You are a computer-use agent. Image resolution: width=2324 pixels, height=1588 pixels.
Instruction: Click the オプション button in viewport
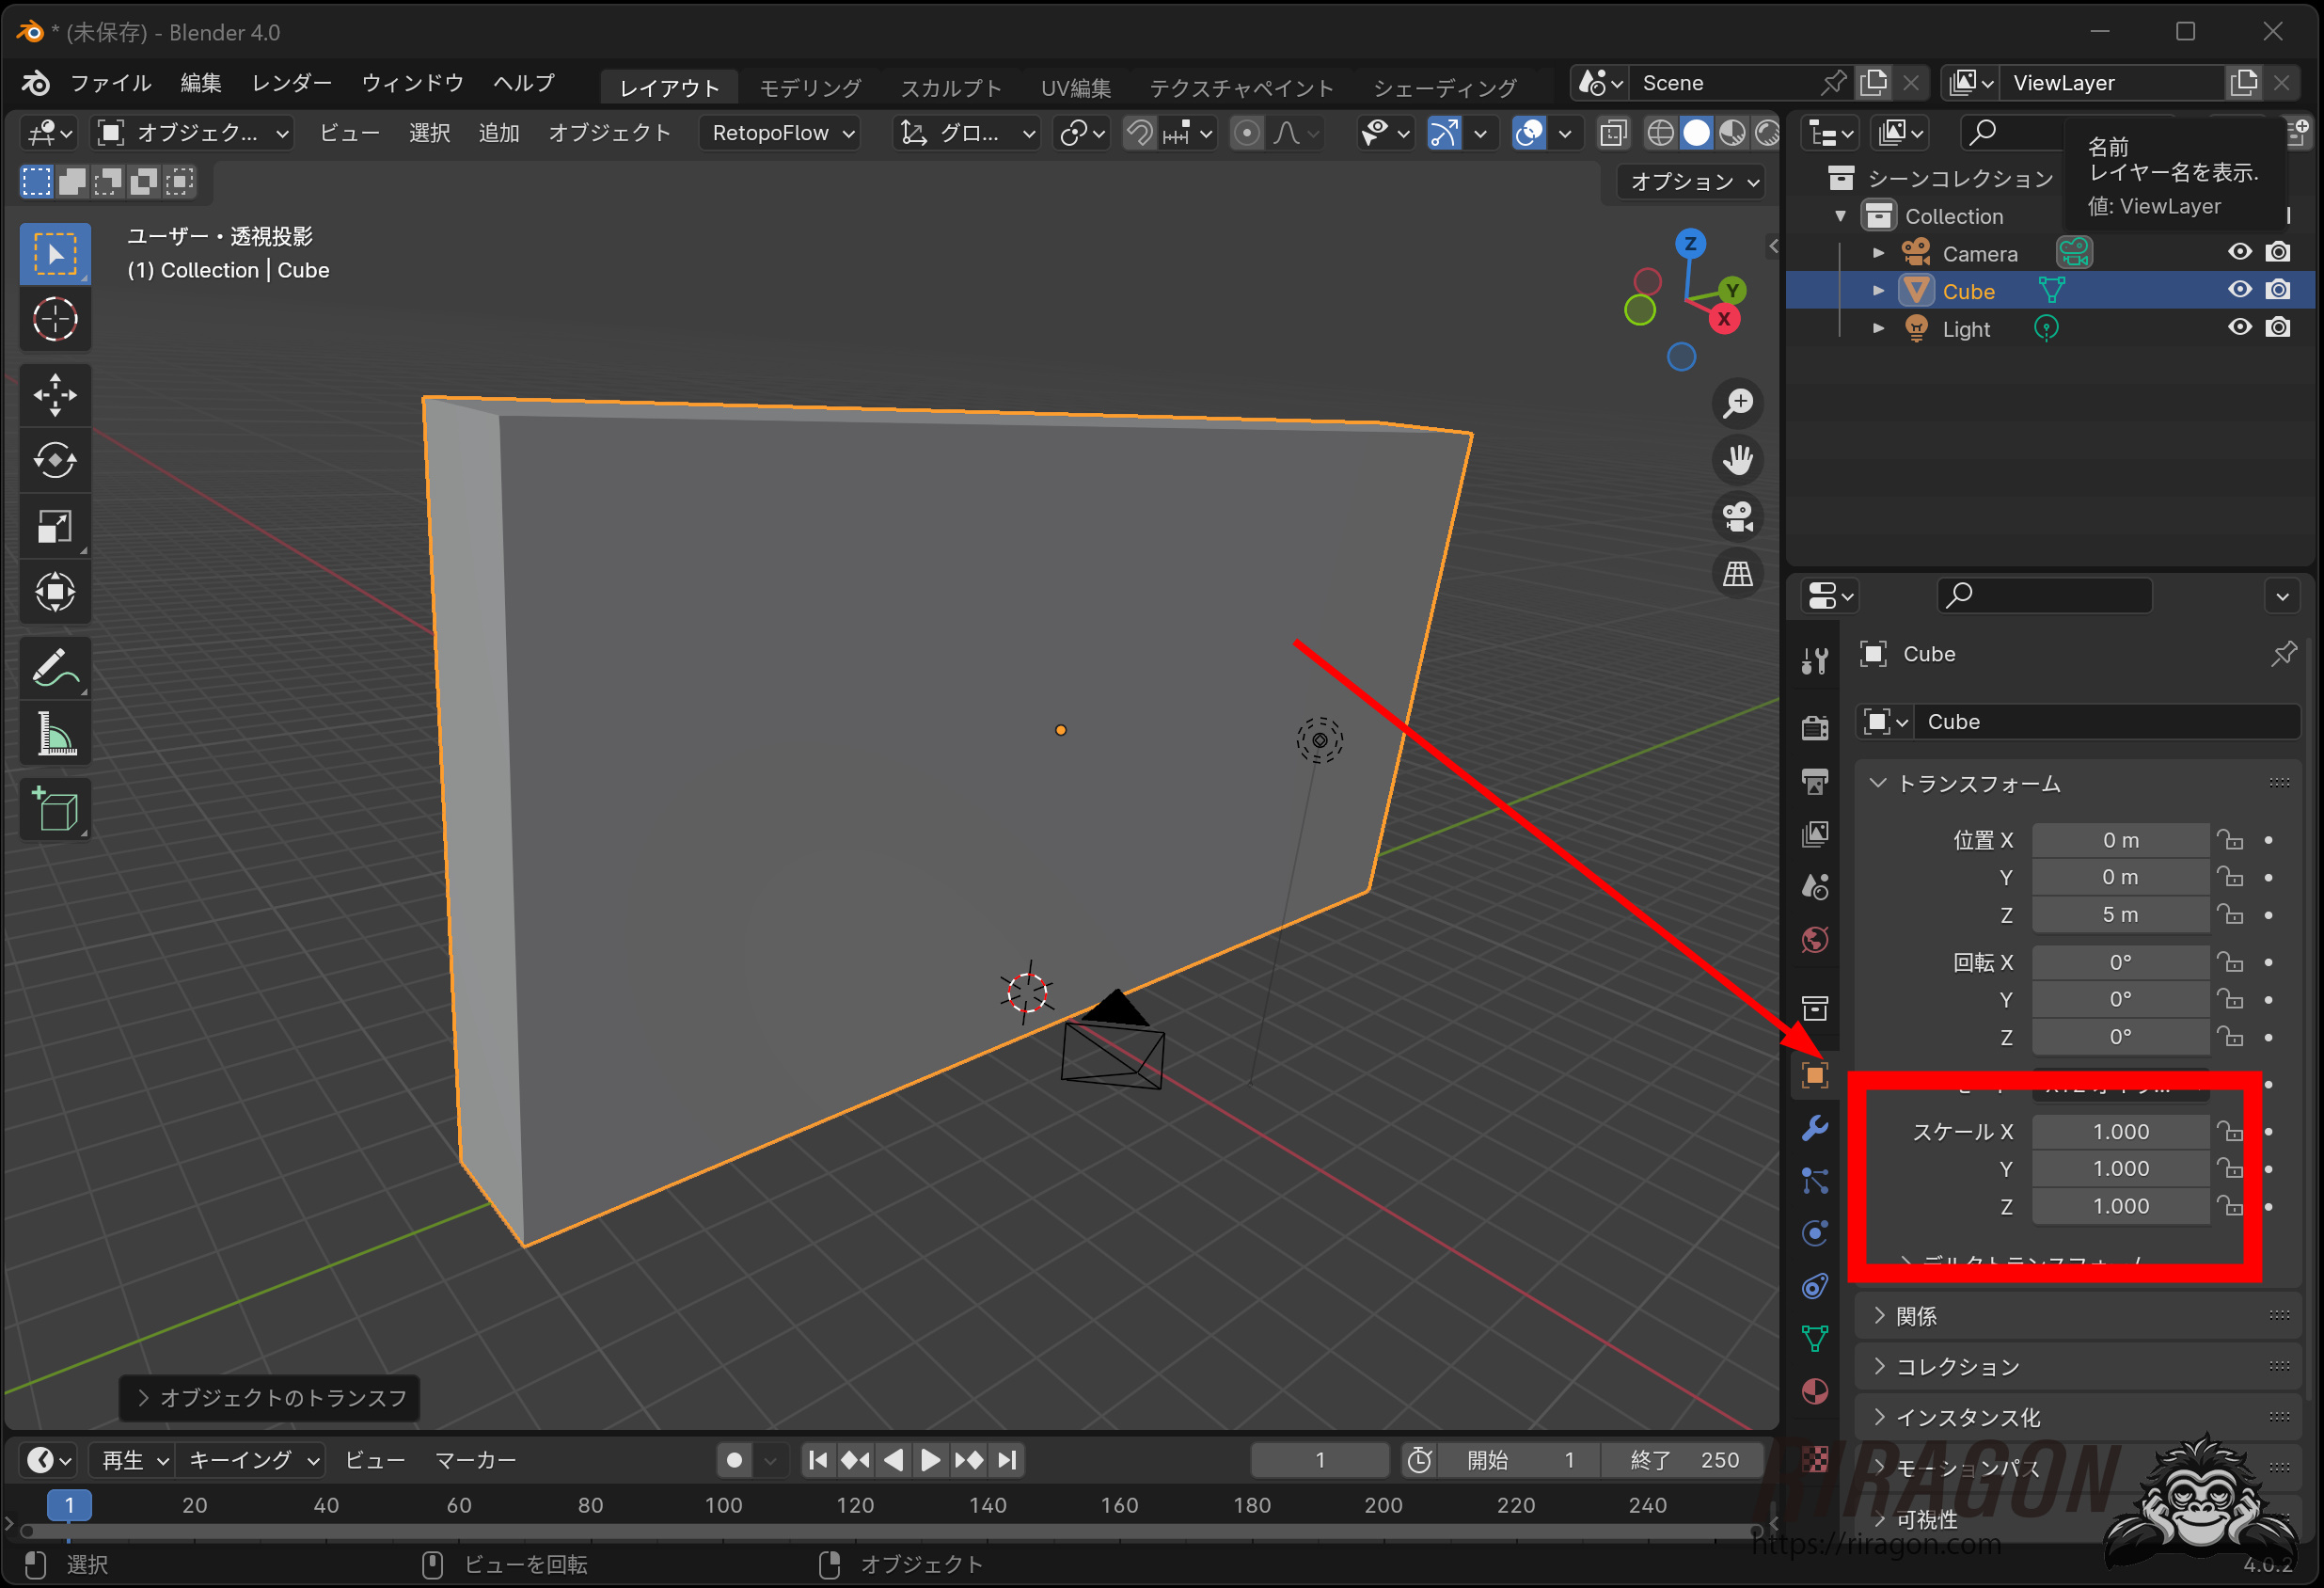(x=1692, y=181)
